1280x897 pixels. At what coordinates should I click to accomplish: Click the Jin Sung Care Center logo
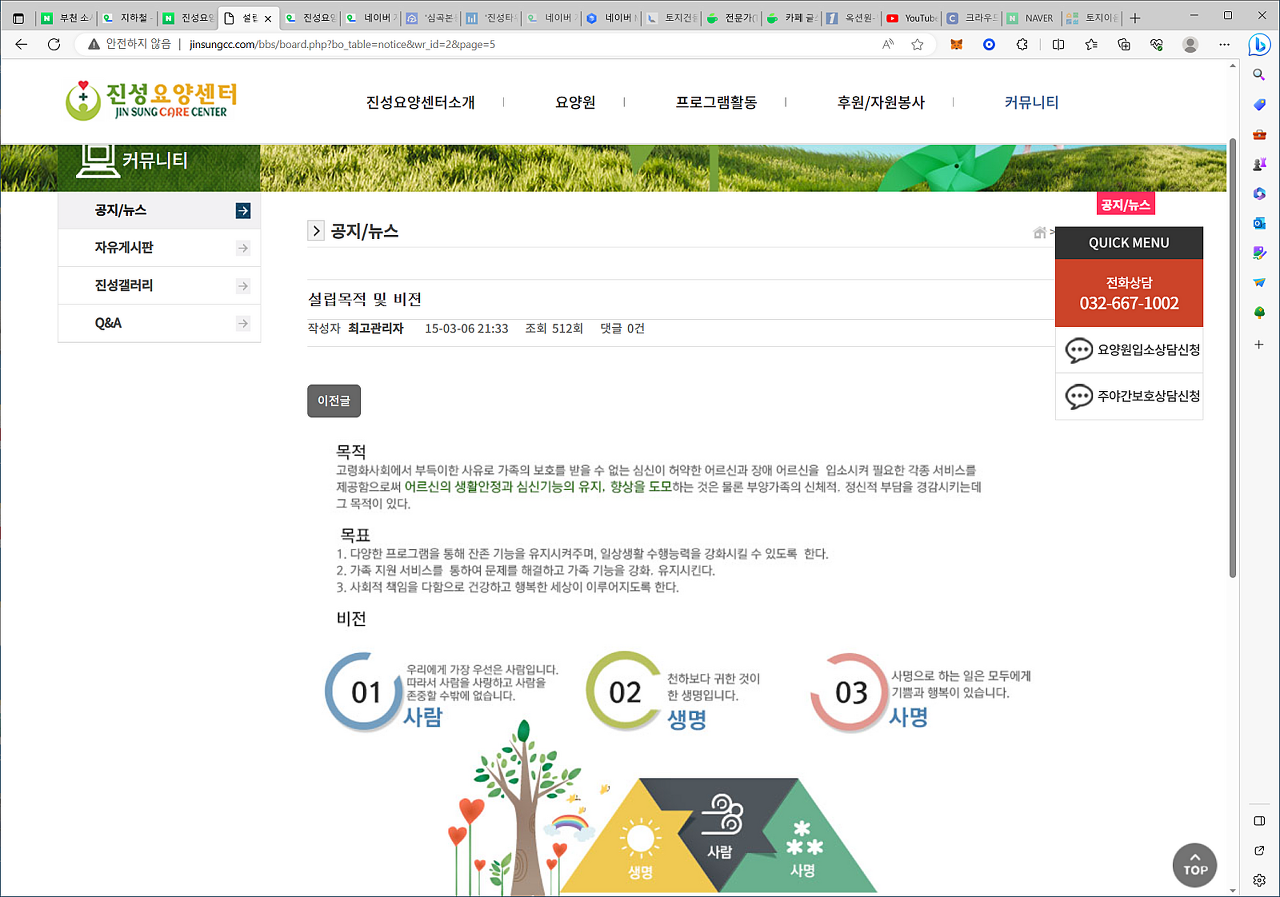[x=152, y=99]
